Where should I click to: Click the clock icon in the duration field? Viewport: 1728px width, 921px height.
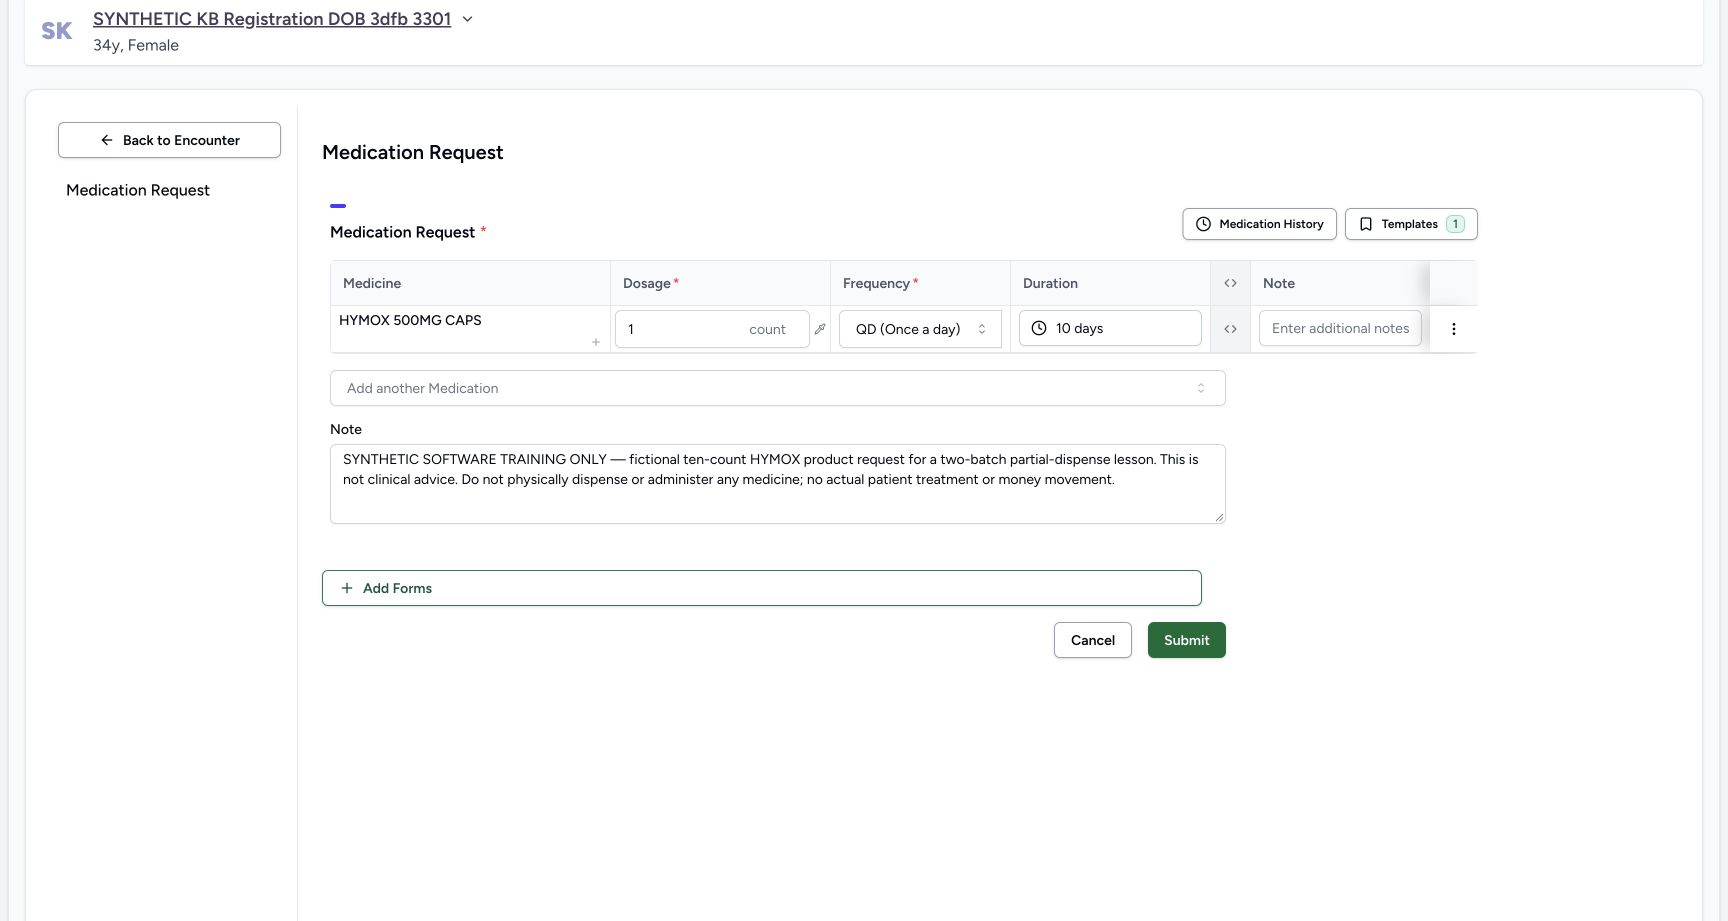tap(1039, 328)
